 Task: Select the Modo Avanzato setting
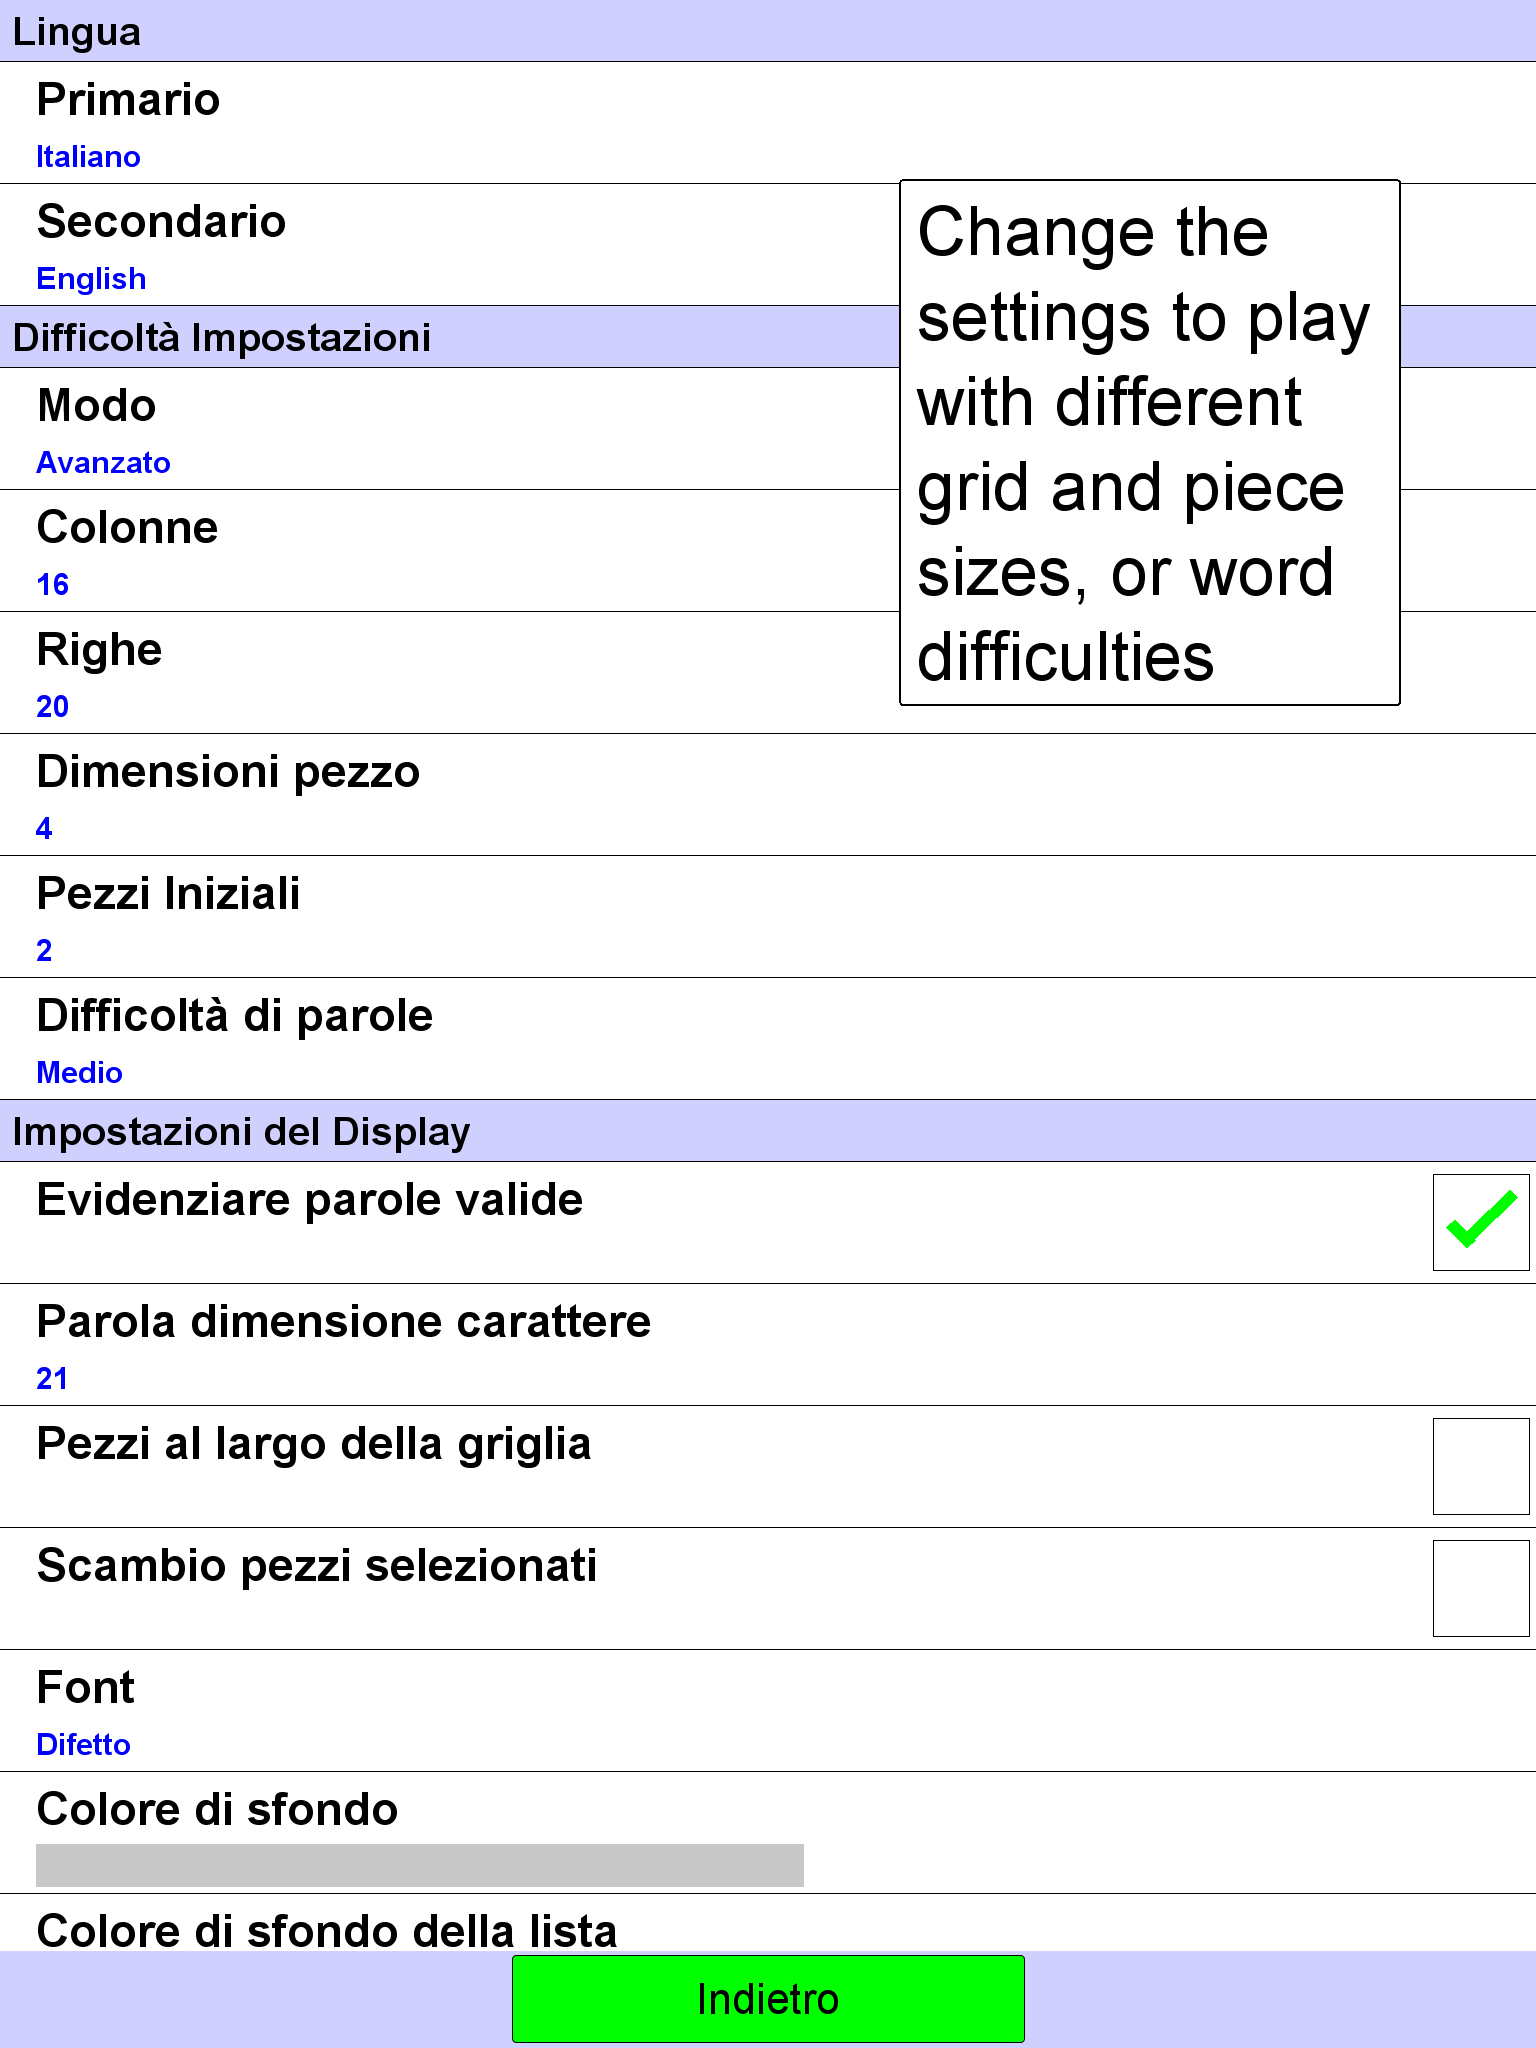click(450, 429)
